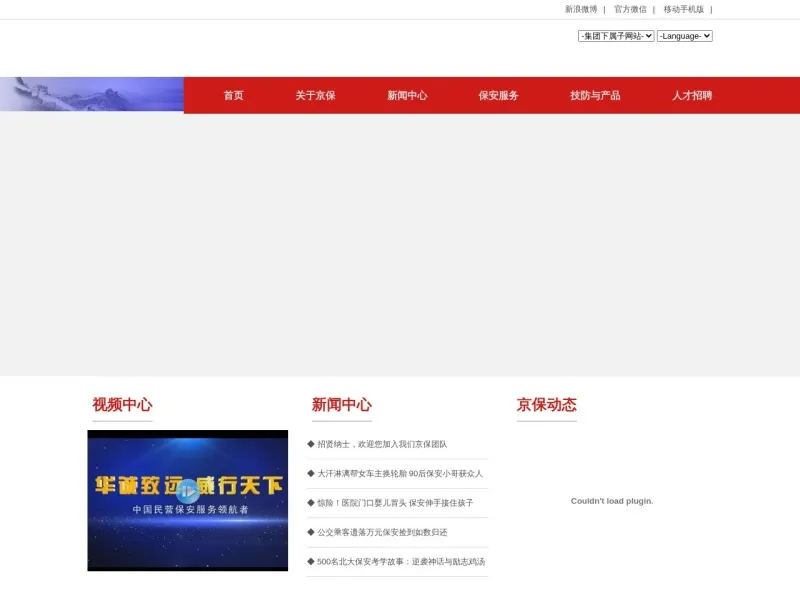Click the 视频中心 section heading
Image resolution: width=800 pixels, height=600 pixels.
click(x=122, y=405)
